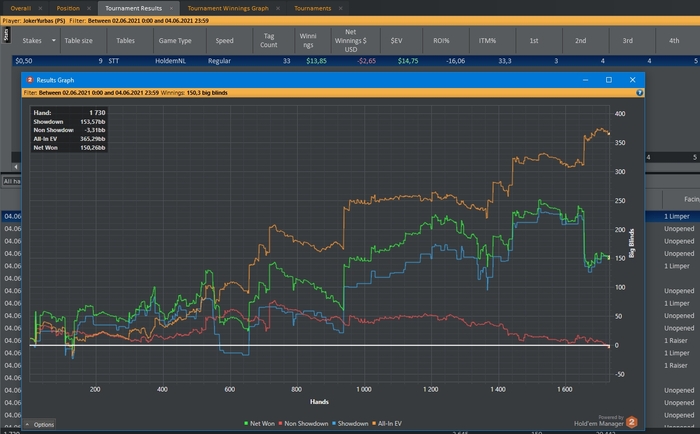Expand the Options panel in Results Graph
The width and height of the screenshot is (700, 434).
[x=40, y=424]
